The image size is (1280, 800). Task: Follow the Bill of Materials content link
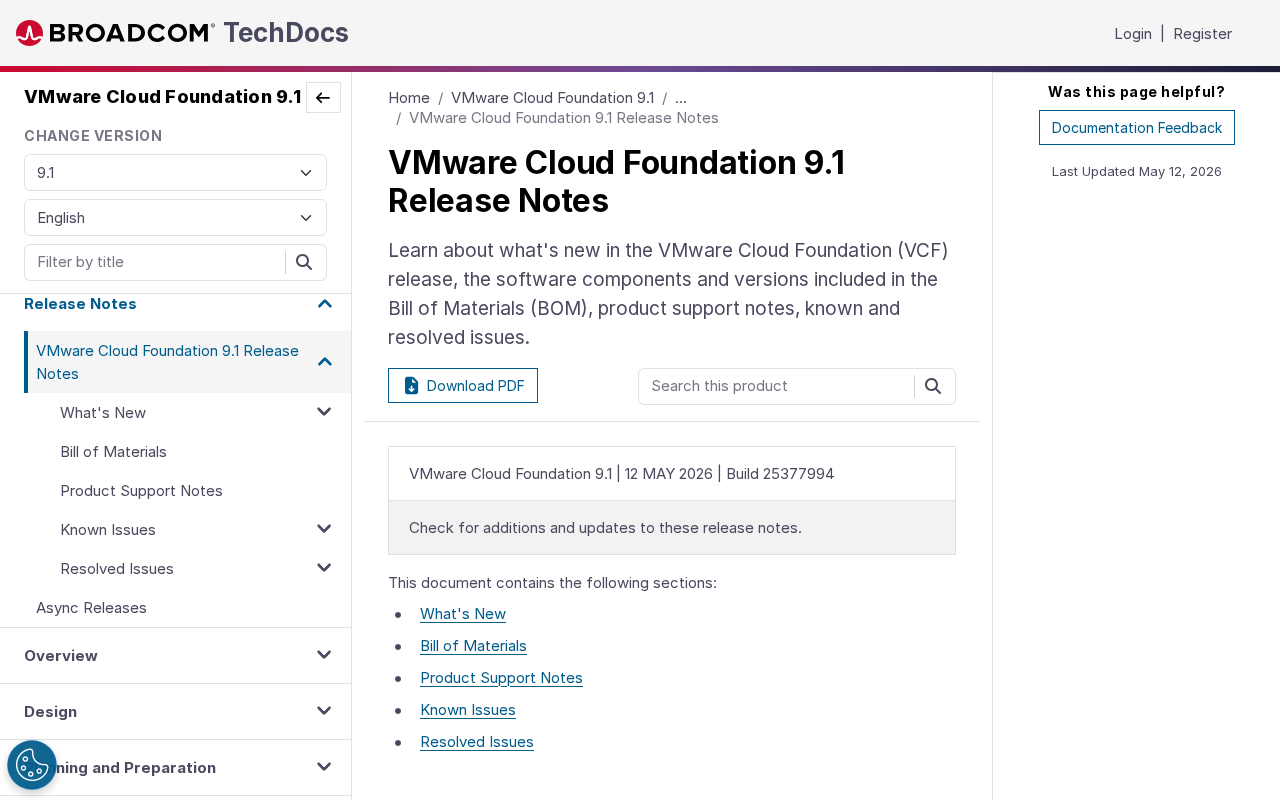tap(473, 646)
